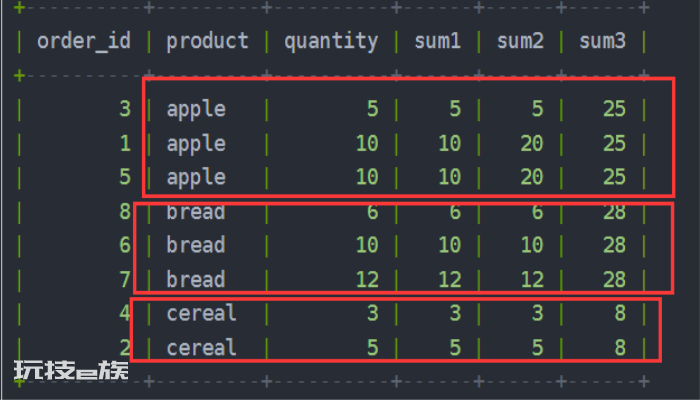Viewport: 700px width, 400px height.
Task: Click sum3 value 28 in order 6 row
Action: click(x=614, y=245)
